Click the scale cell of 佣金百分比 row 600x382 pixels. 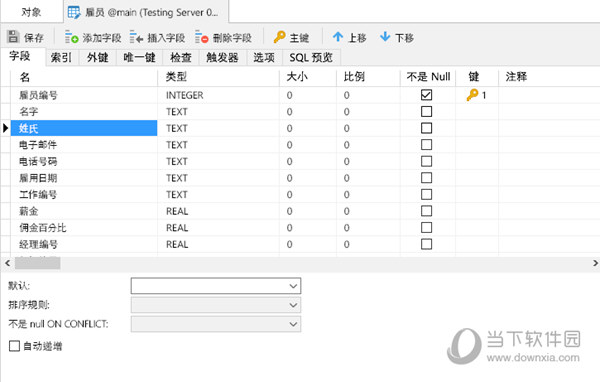tap(368, 227)
